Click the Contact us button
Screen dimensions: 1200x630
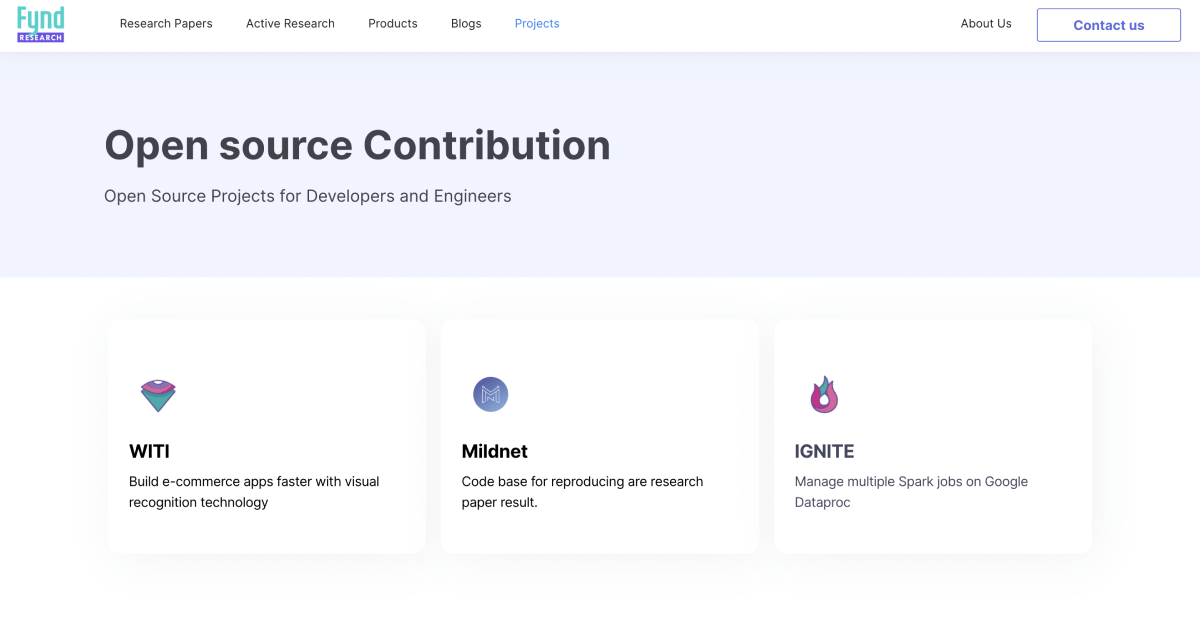(x=1108, y=25)
